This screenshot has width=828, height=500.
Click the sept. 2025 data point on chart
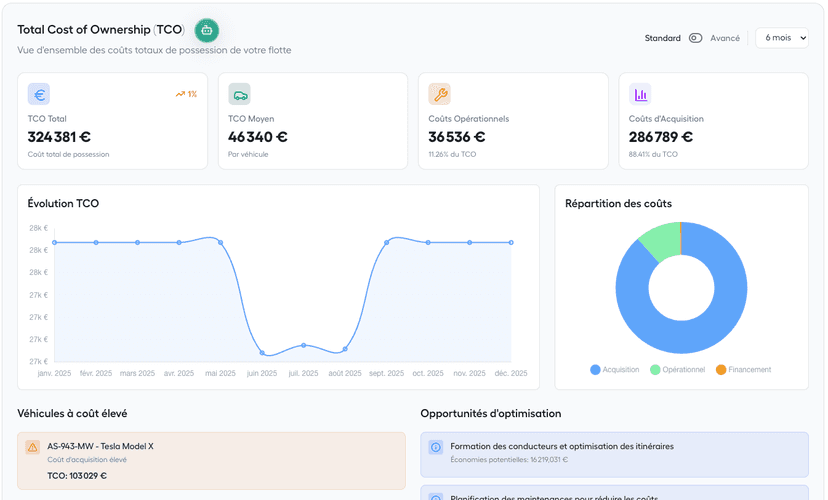387,242
